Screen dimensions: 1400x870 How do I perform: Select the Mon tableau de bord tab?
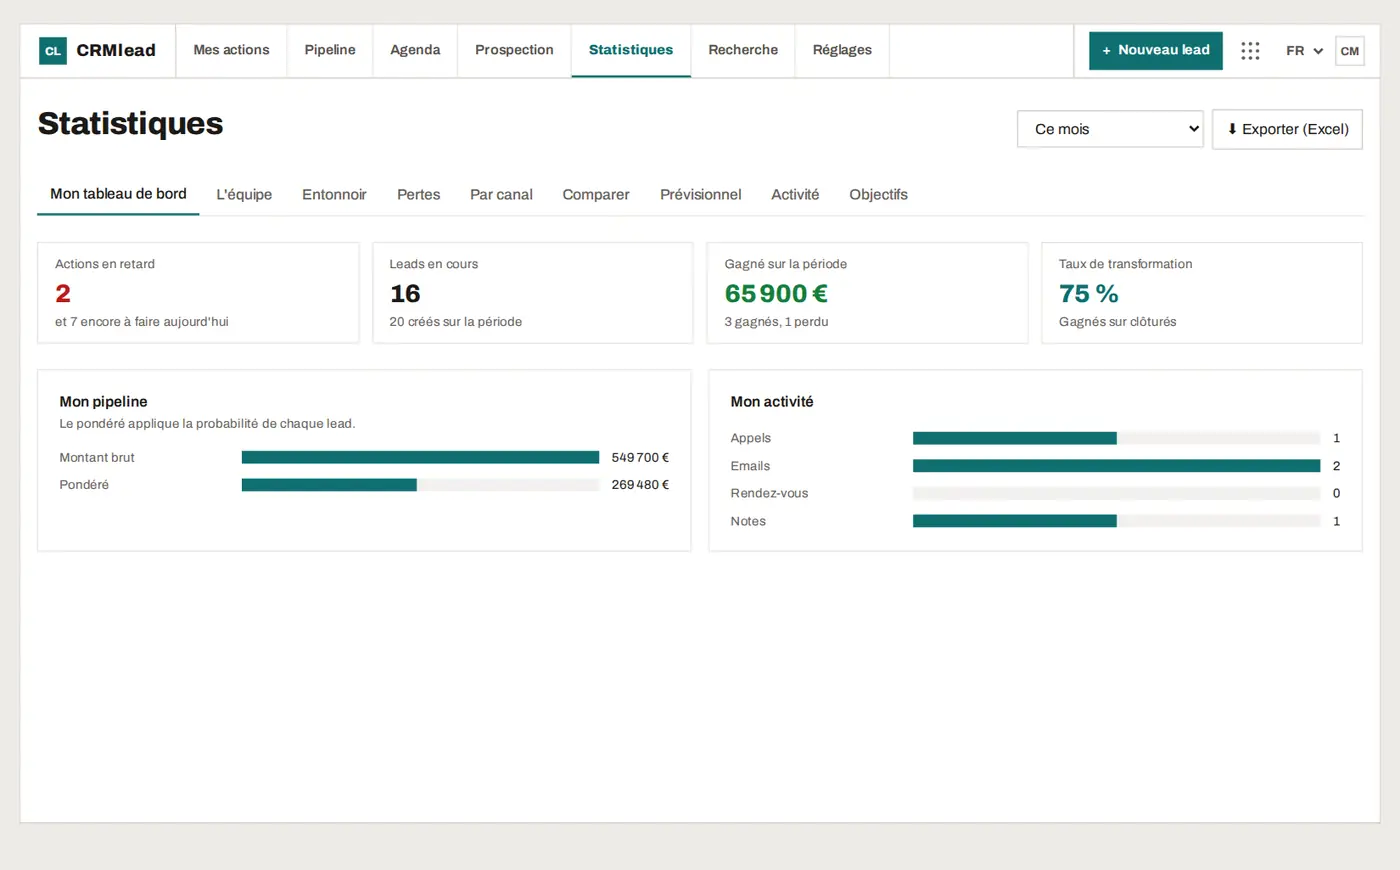pos(118,194)
